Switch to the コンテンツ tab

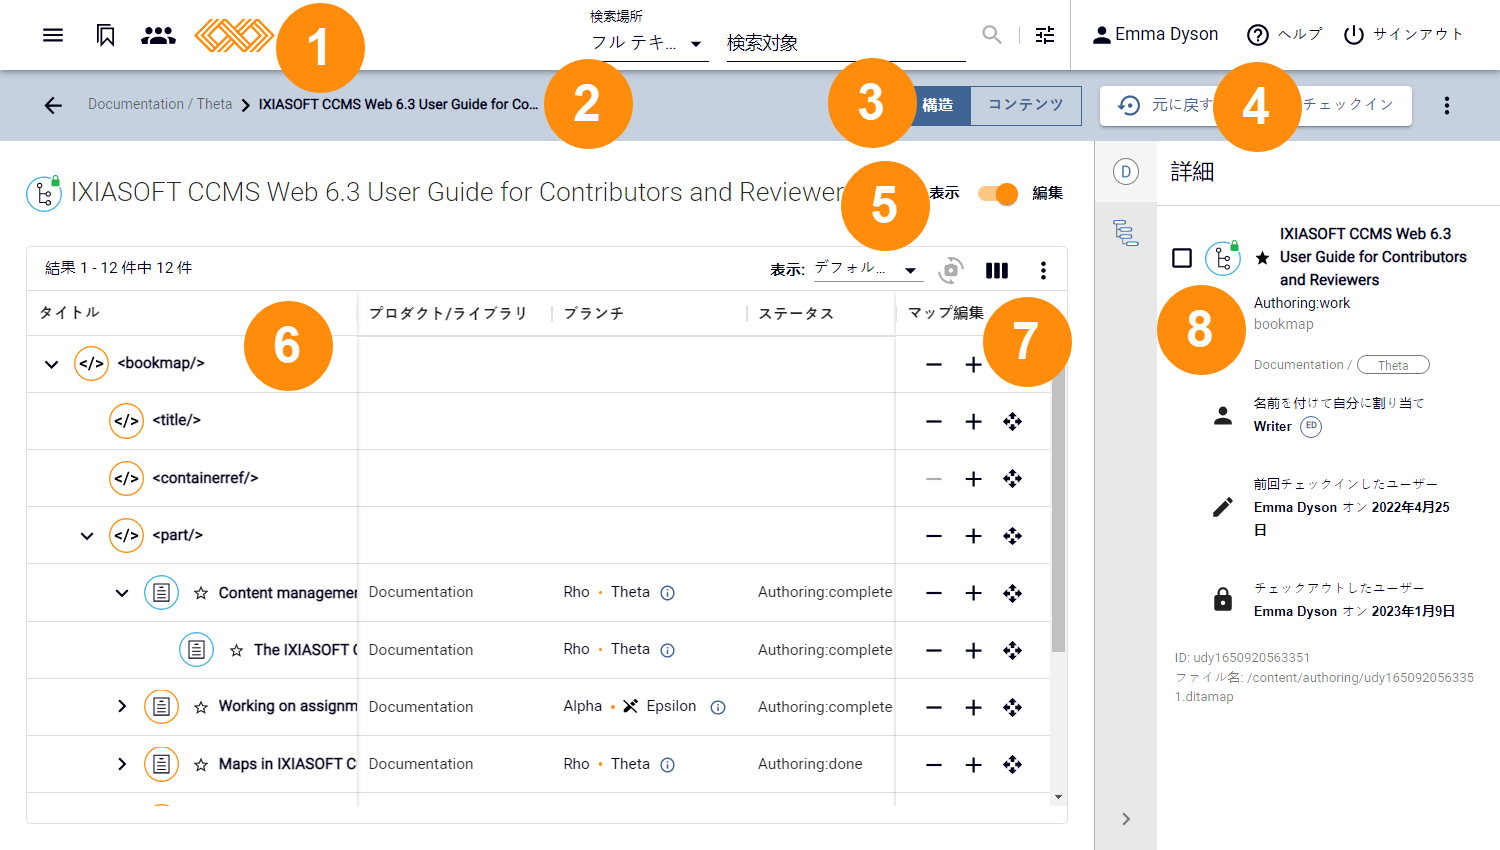[x=1026, y=105]
